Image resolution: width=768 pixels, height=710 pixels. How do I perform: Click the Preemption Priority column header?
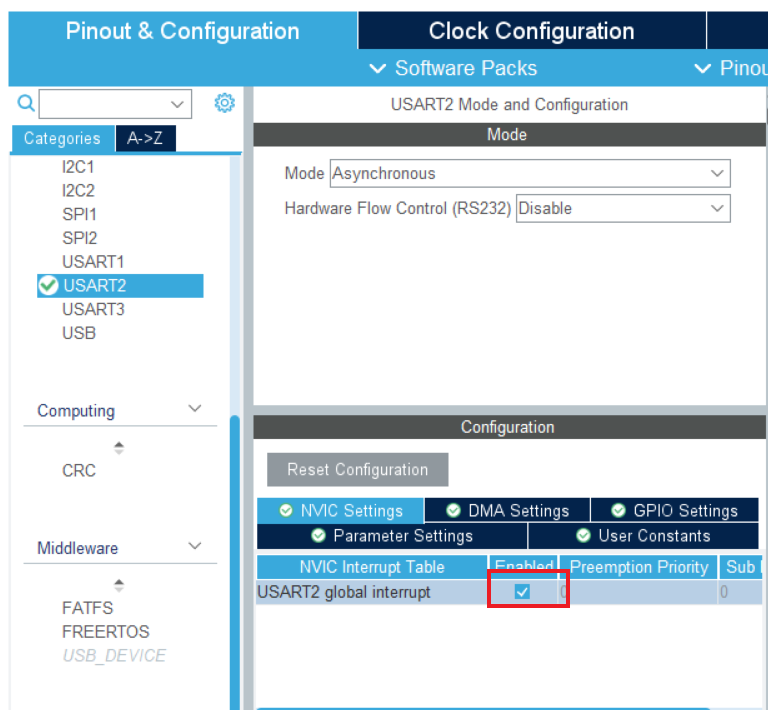tap(639, 567)
